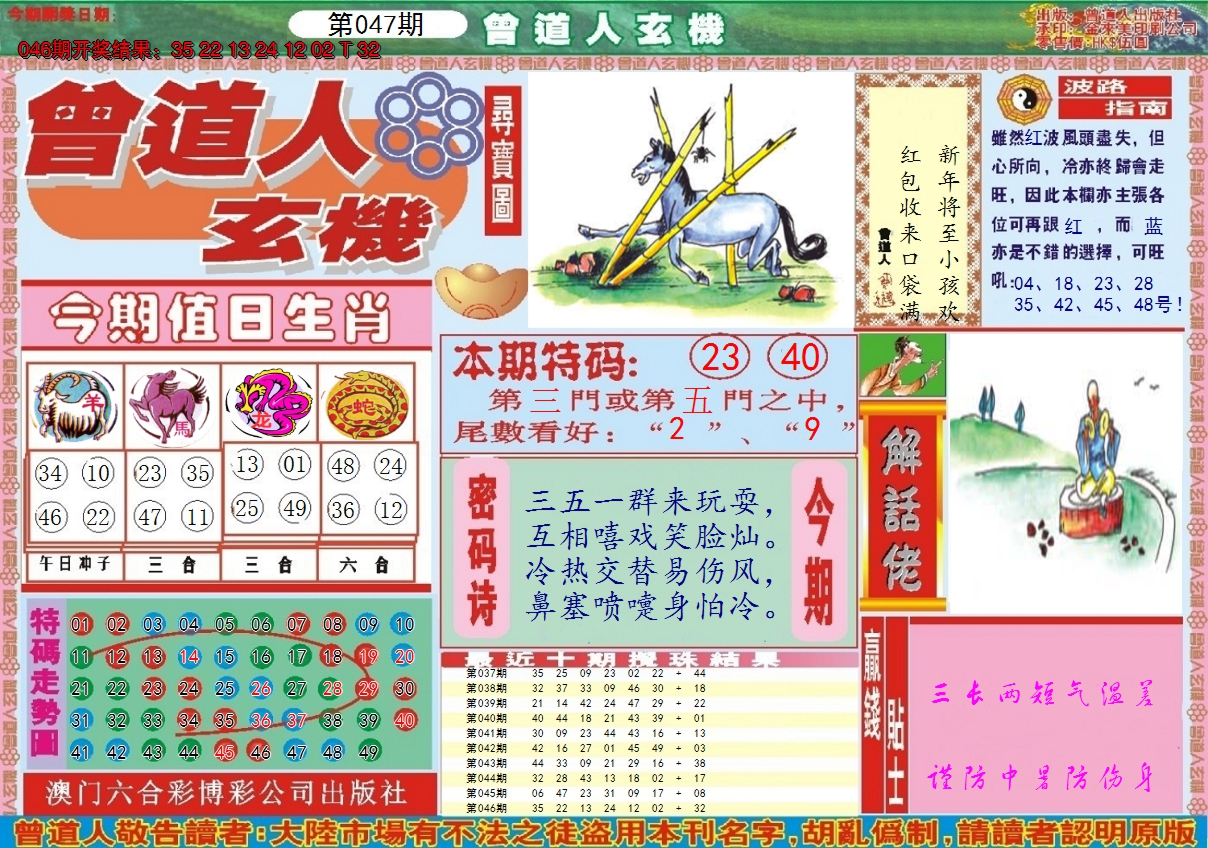
Task: Click green ball 49 in the trend chart
Action: pos(368,753)
